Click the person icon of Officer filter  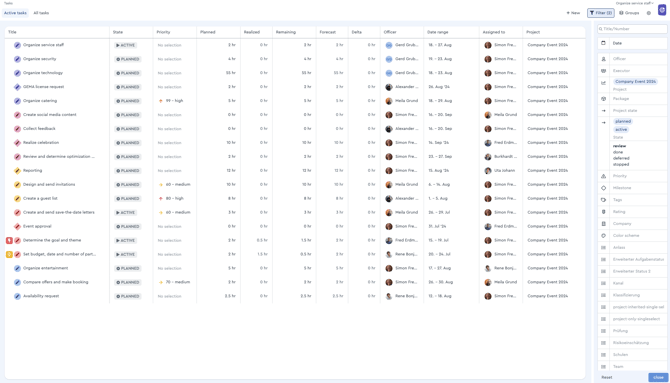603,59
